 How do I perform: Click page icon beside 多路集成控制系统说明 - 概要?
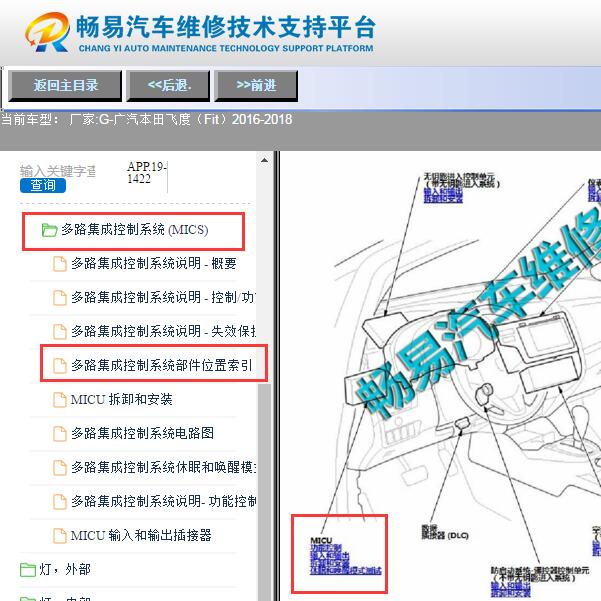pyautogui.click(x=59, y=264)
